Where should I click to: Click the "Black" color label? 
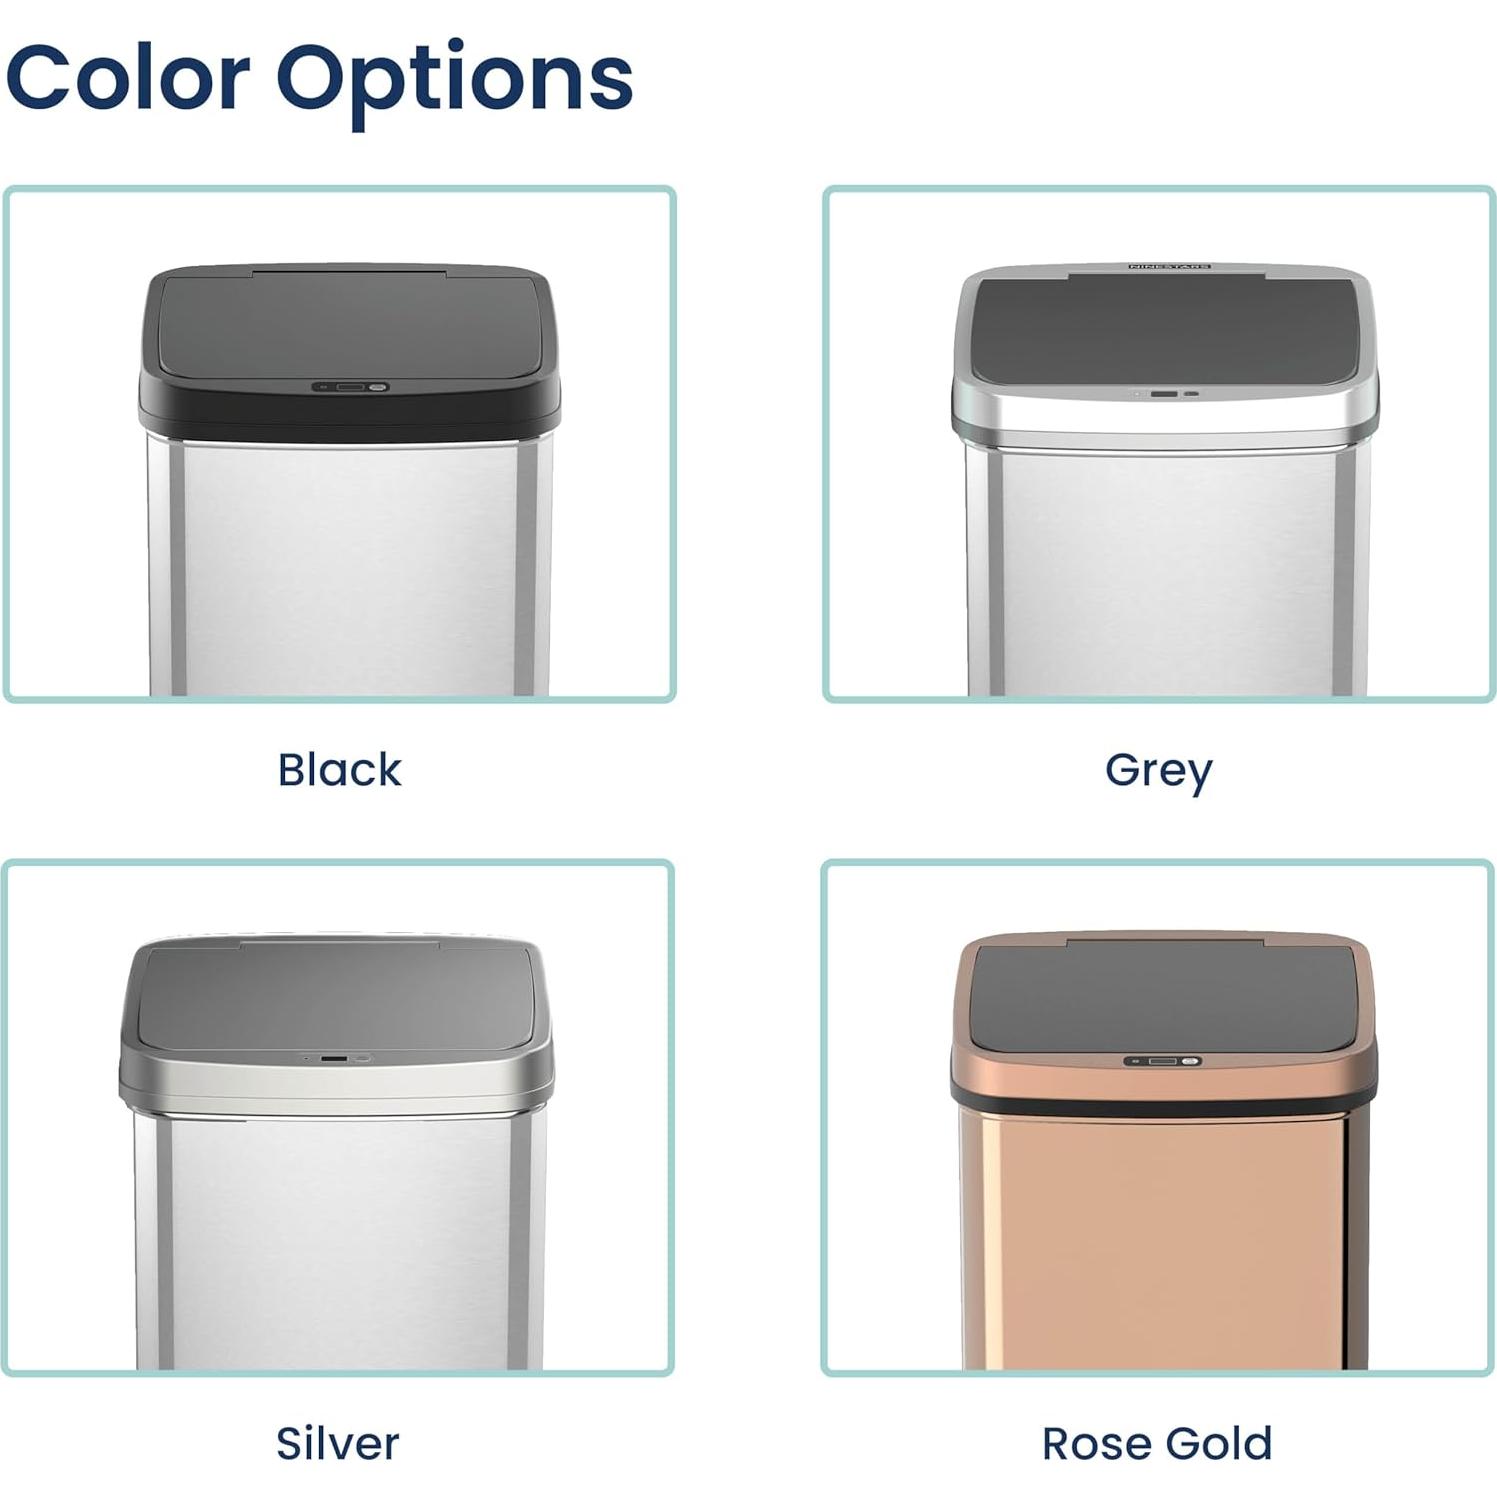[x=339, y=770]
